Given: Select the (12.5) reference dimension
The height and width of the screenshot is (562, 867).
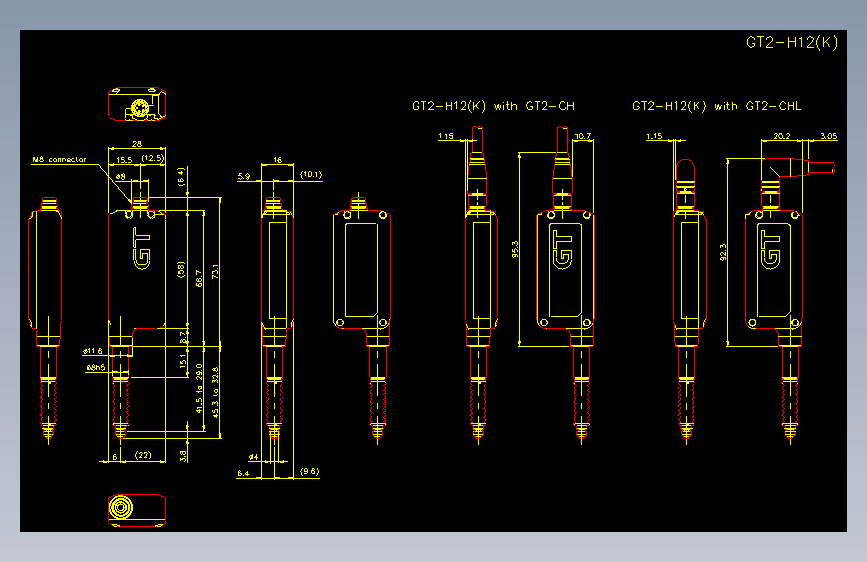Looking at the screenshot, I should (153, 158).
